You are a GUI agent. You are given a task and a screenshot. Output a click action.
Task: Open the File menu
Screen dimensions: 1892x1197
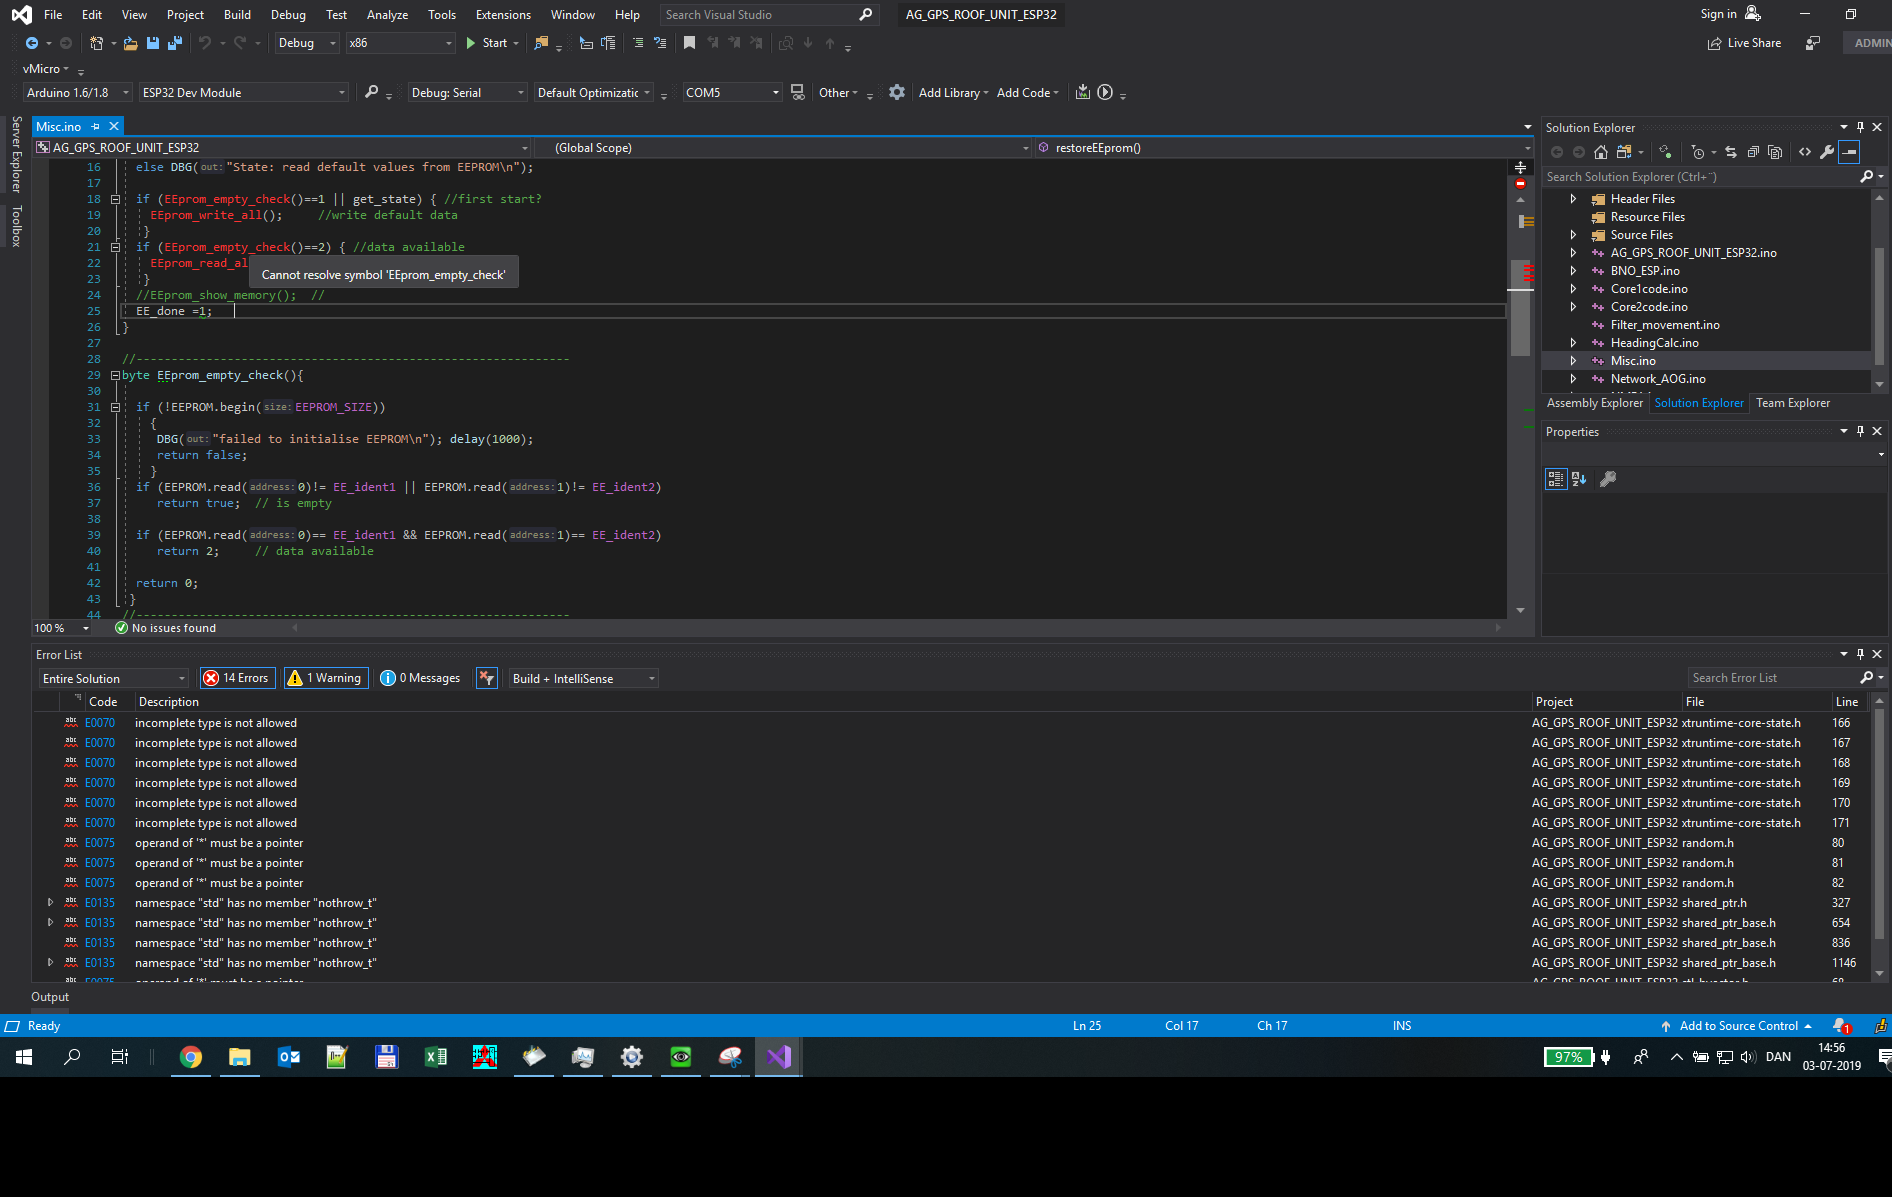pyautogui.click(x=53, y=14)
